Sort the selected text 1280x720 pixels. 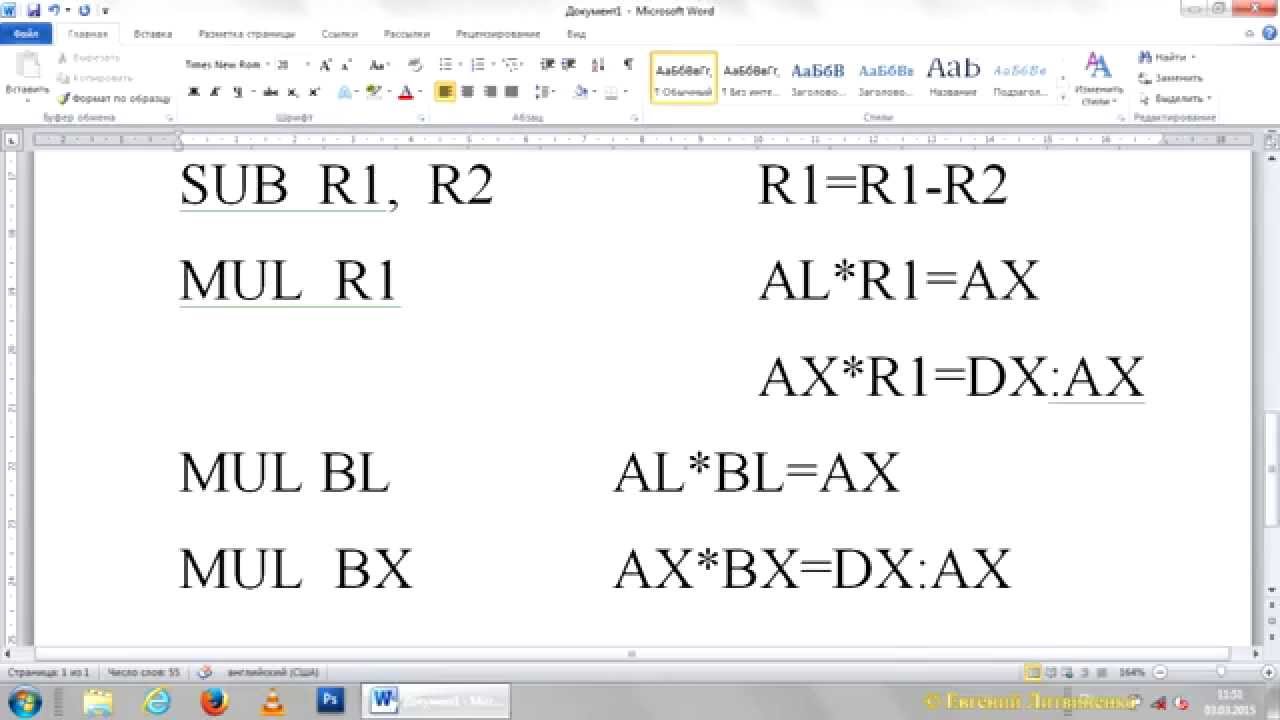[597, 65]
